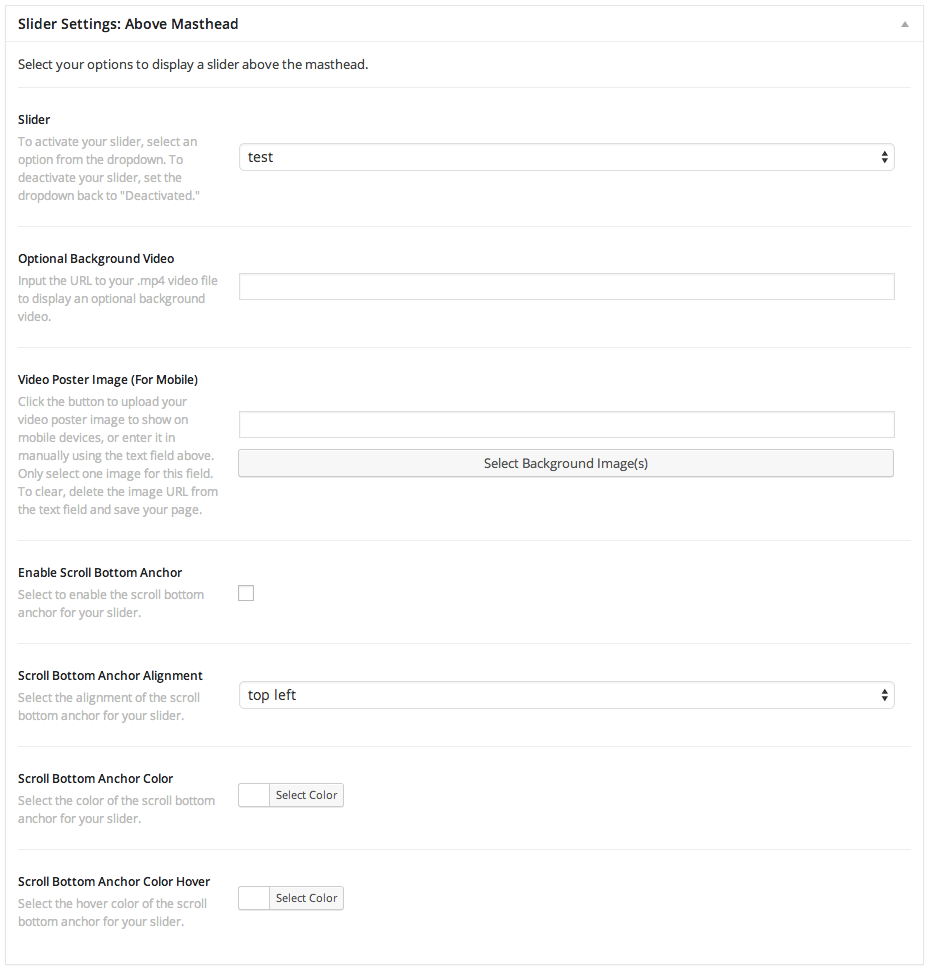Viewport: 929px width, 970px height.
Task: Click the Scroll Bottom Anchor Color Hover swatch
Action: 254,898
